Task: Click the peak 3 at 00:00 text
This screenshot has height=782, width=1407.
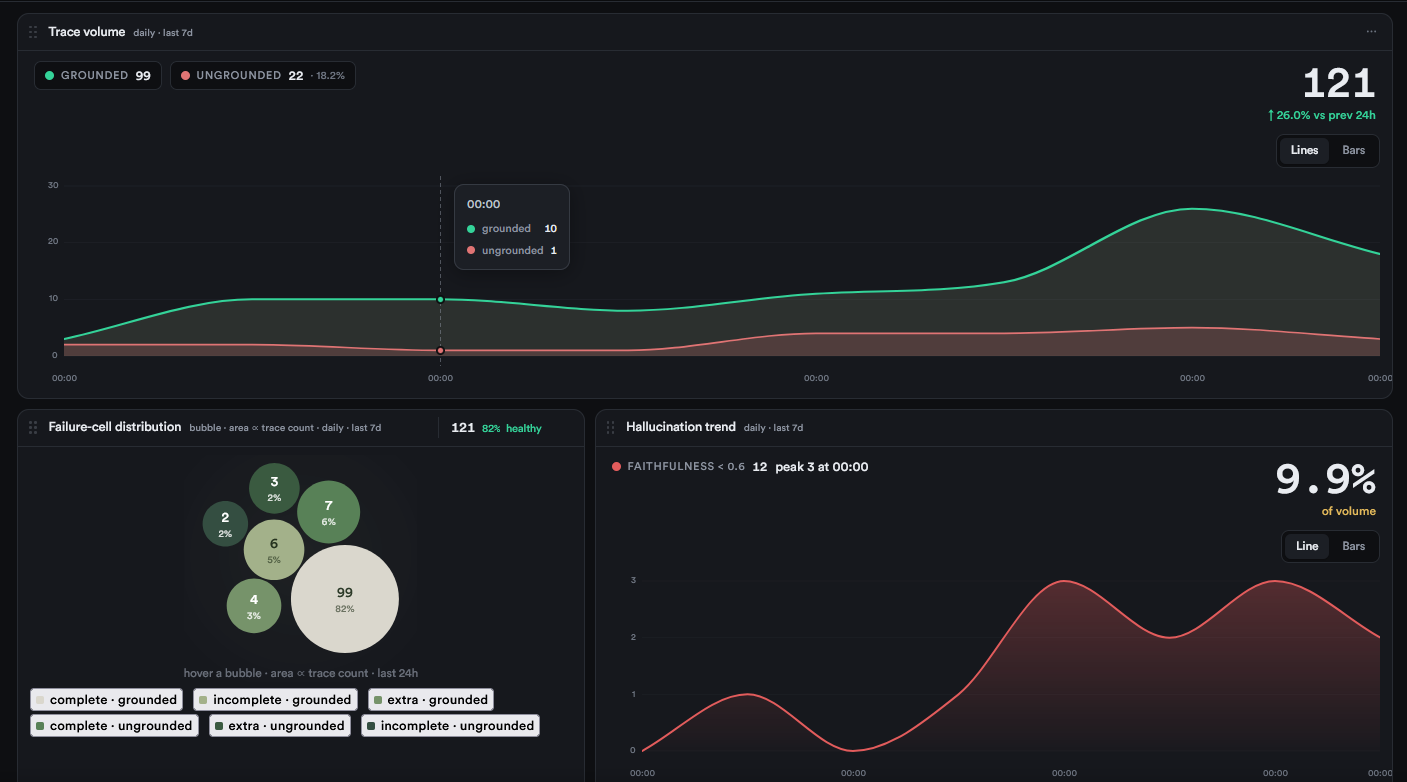Action: pos(821,467)
